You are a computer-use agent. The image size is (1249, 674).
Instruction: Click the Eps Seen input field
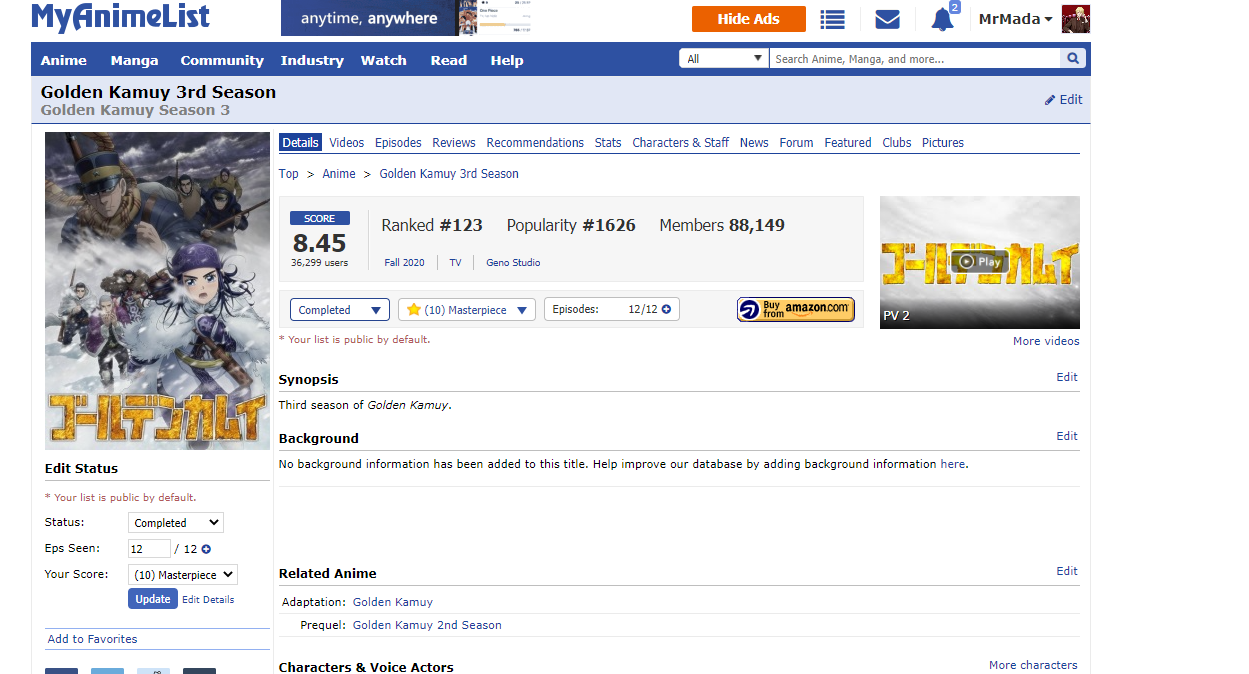tap(149, 549)
